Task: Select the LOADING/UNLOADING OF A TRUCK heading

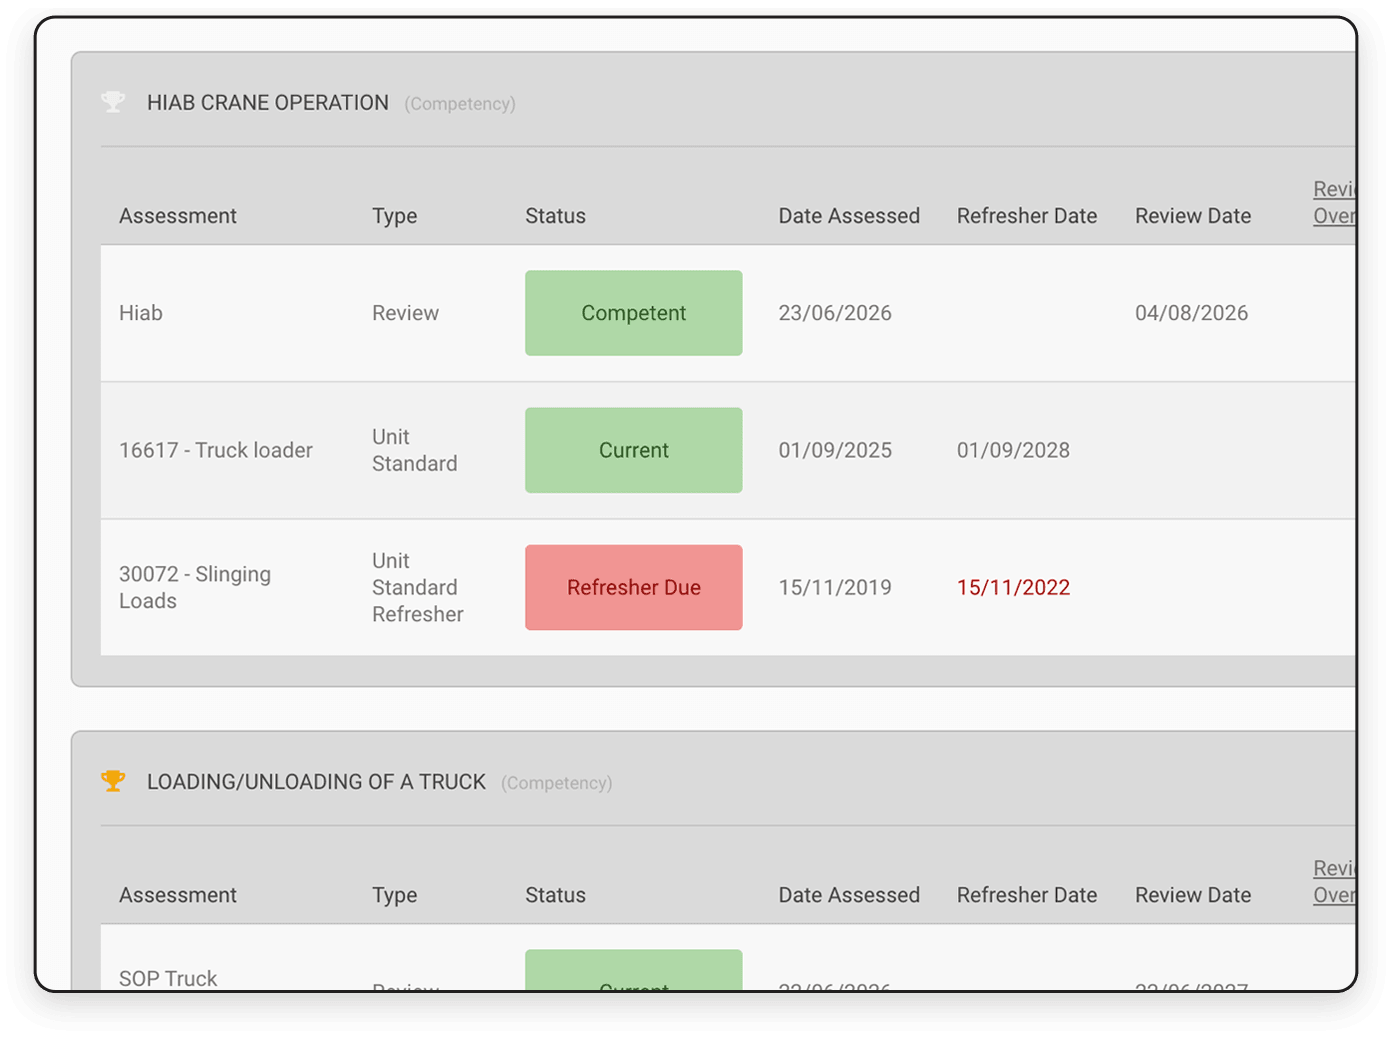Action: (x=316, y=782)
